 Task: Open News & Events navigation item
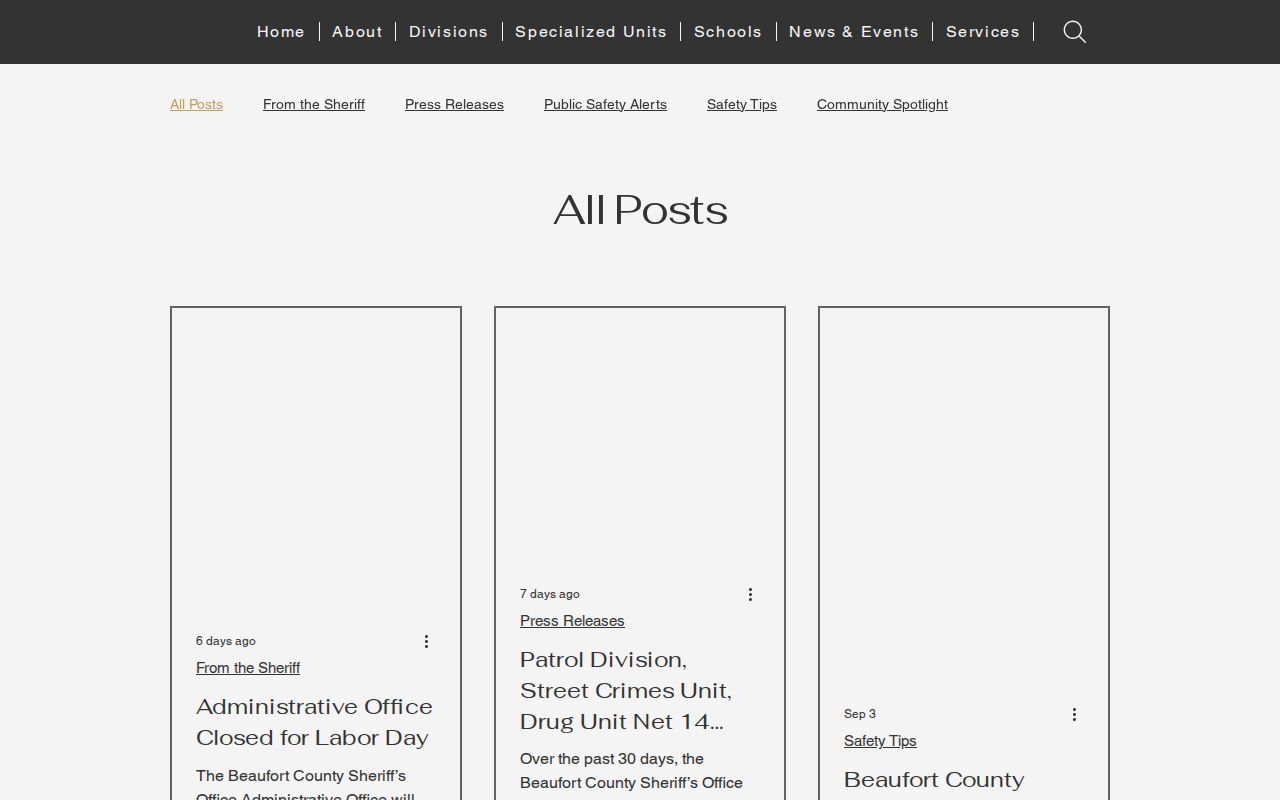(854, 32)
